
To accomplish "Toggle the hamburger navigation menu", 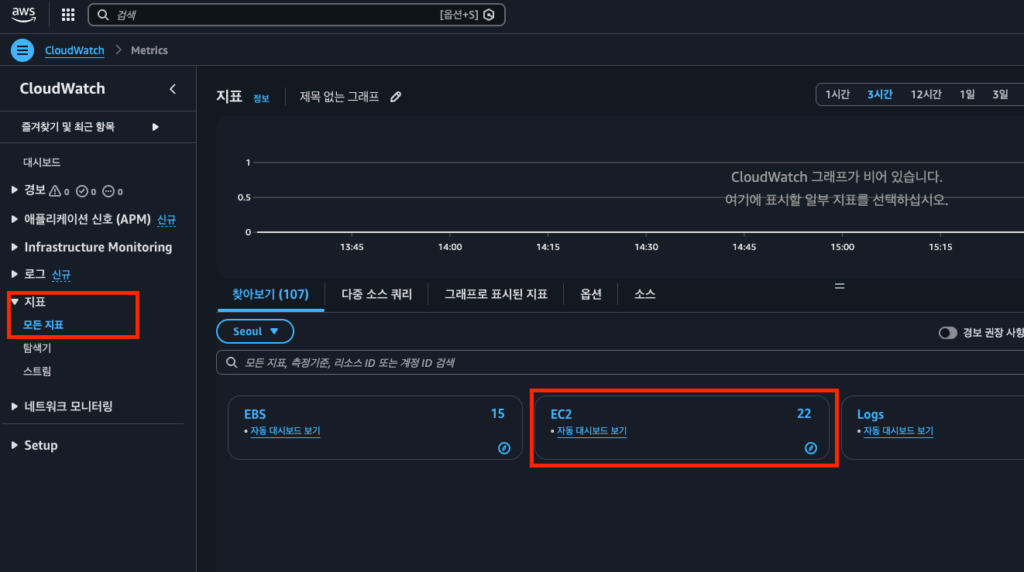I will coord(22,50).
